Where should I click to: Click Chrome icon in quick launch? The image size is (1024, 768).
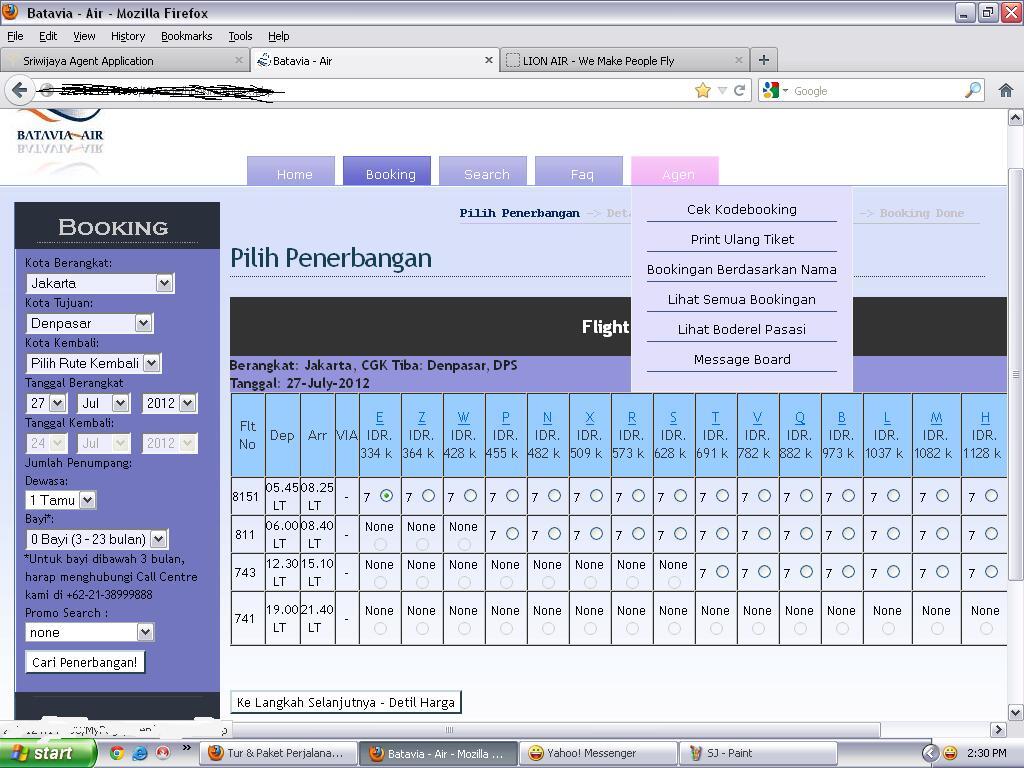117,753
